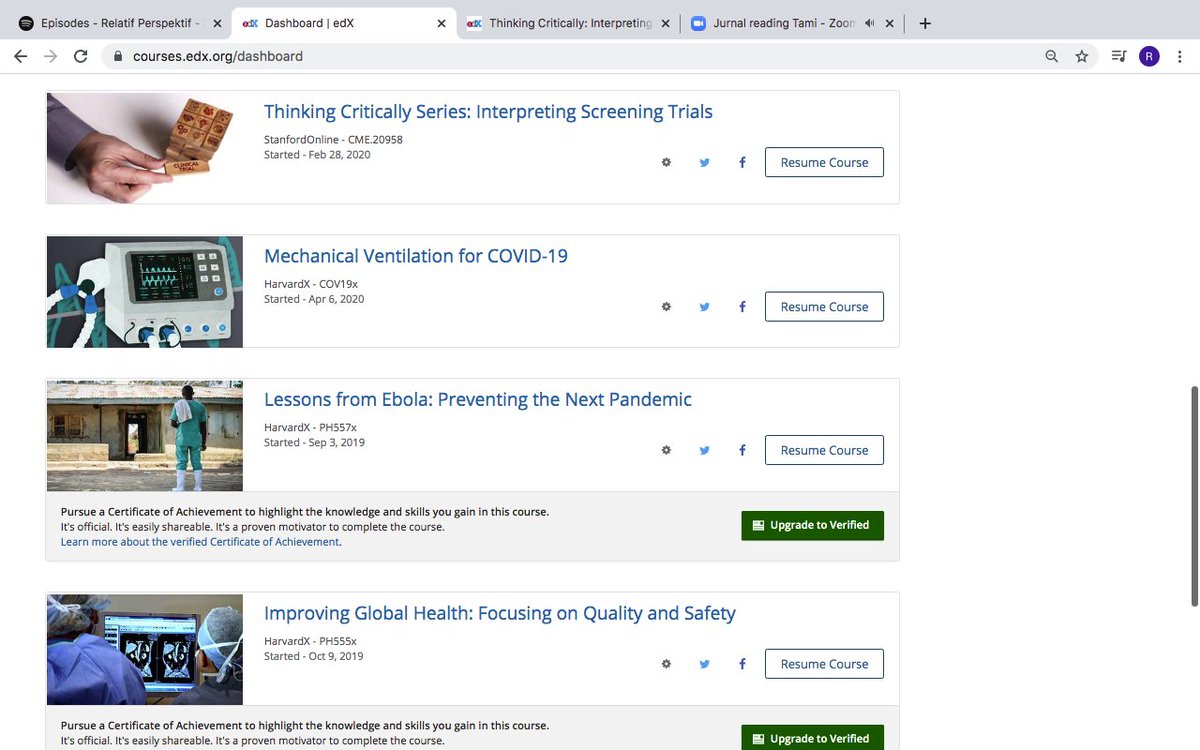The width and height of the screenshot is (1200, 750).
Task: Click the ventilator machine course thumbnail
Action: [145, 292]
